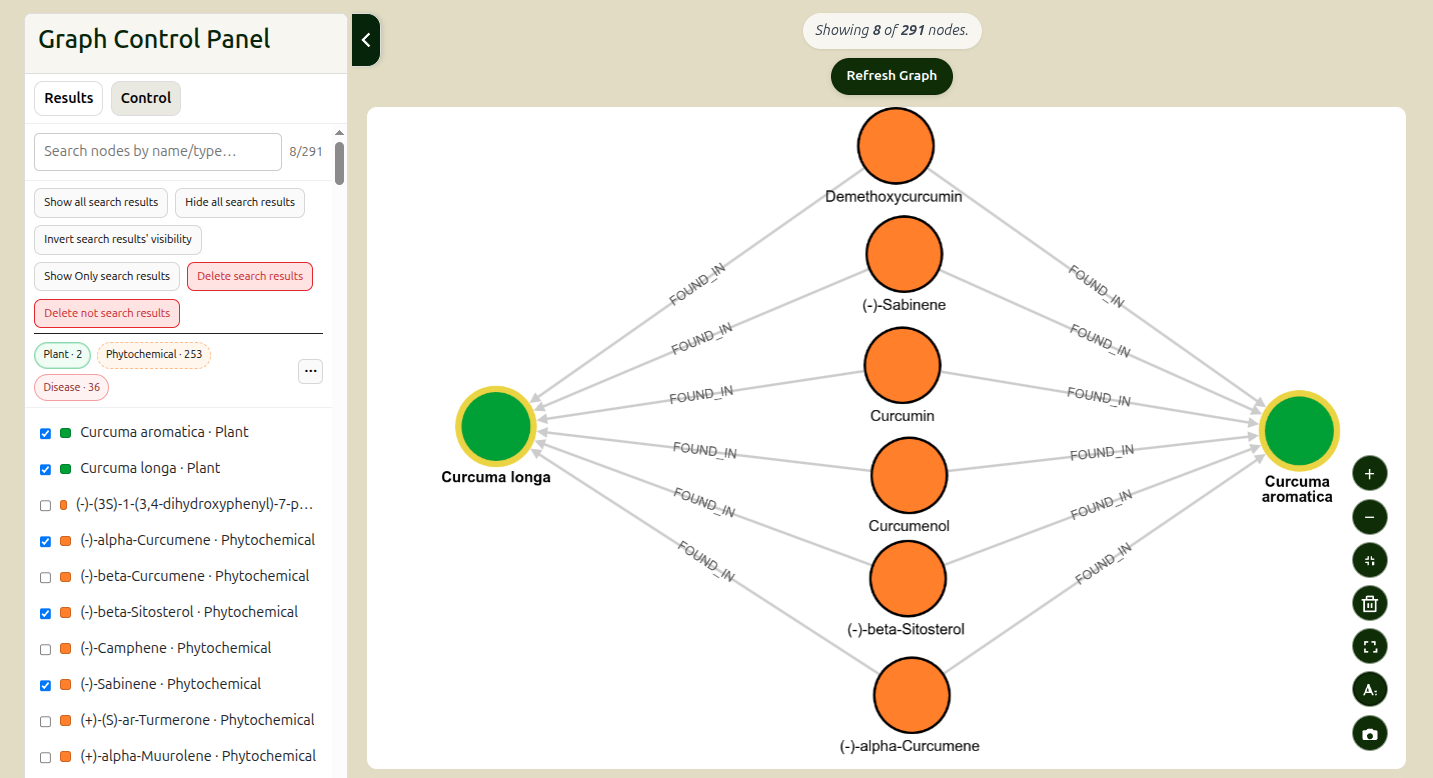Zoom in on the graph
The image size is (1433, 778).
(x=1369, y=473)
